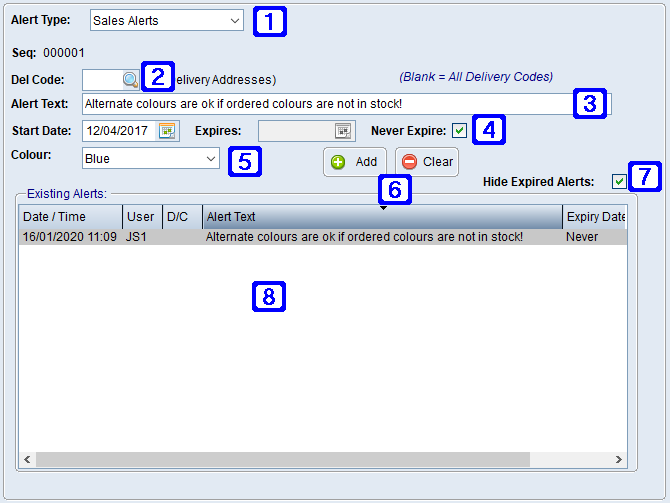Sort by User column header
670x503 pixels.
click(x=141, y=217)
